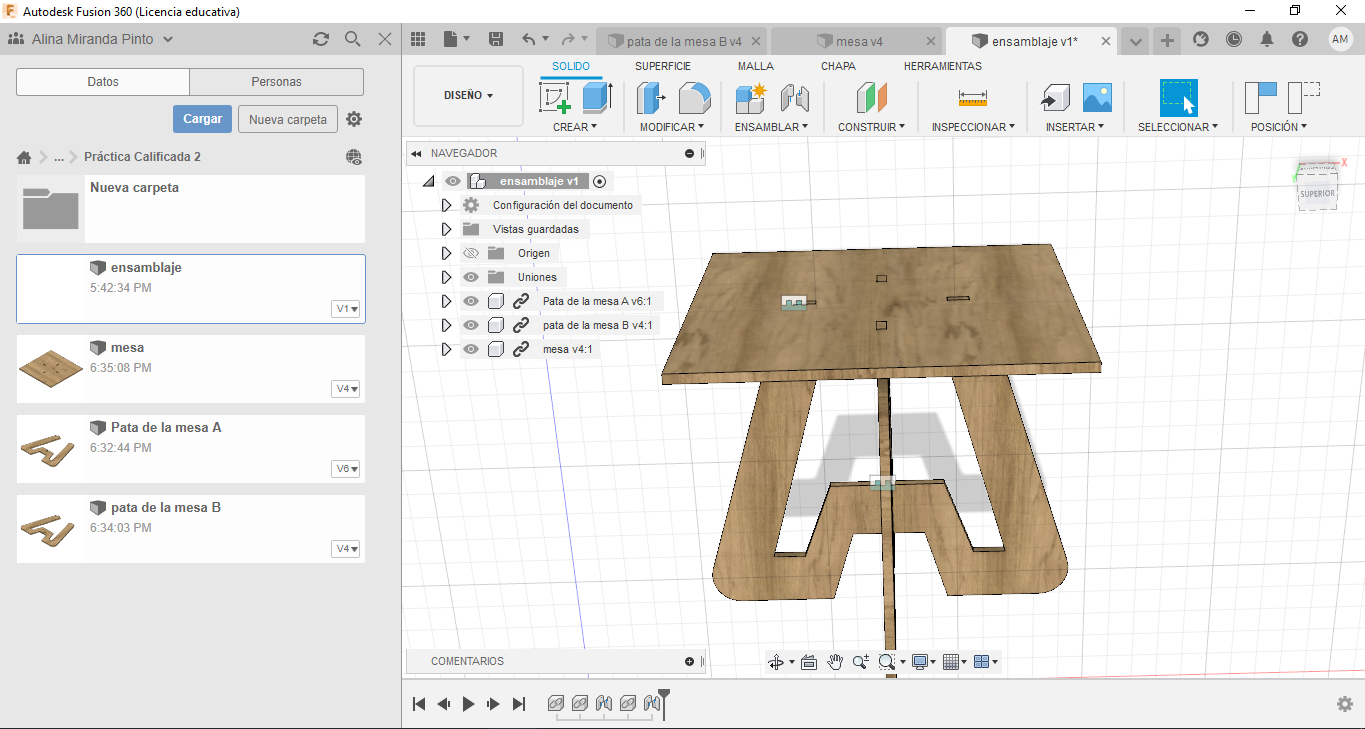Open the Orbit navigation tool
This screenshot has height=729, width=1365.
click(x=775, y=662)
